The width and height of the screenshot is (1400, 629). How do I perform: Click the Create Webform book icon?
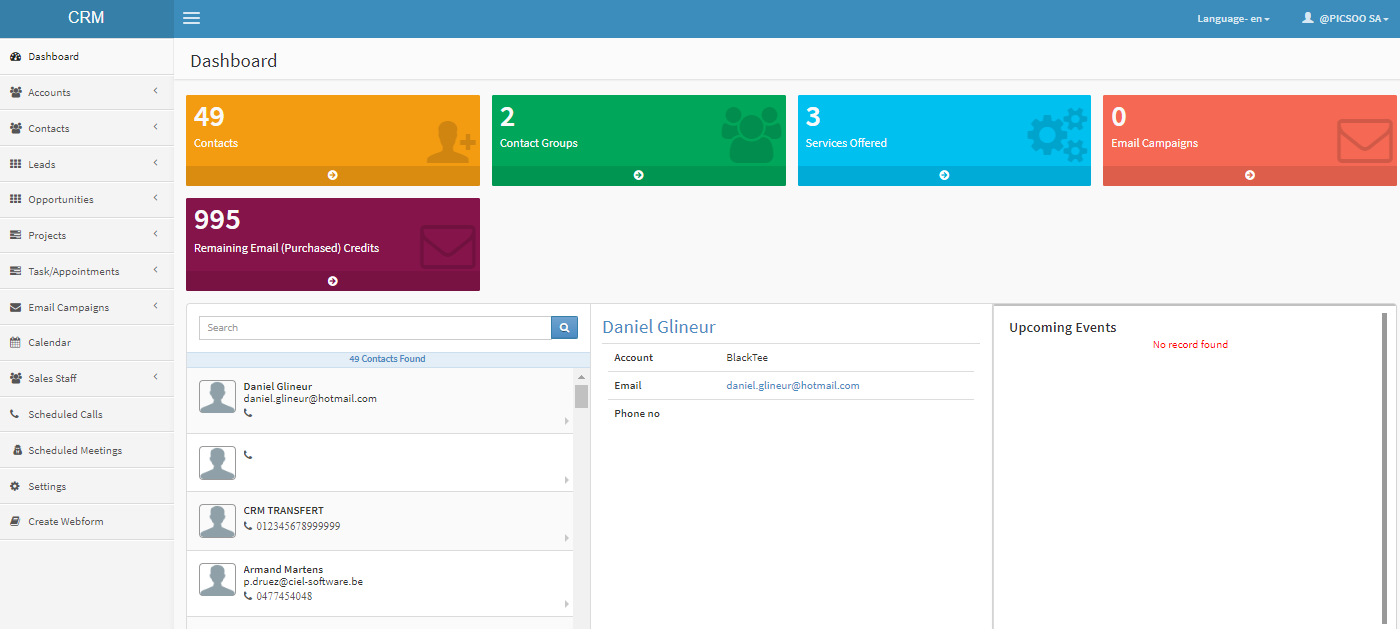point(16,522)
